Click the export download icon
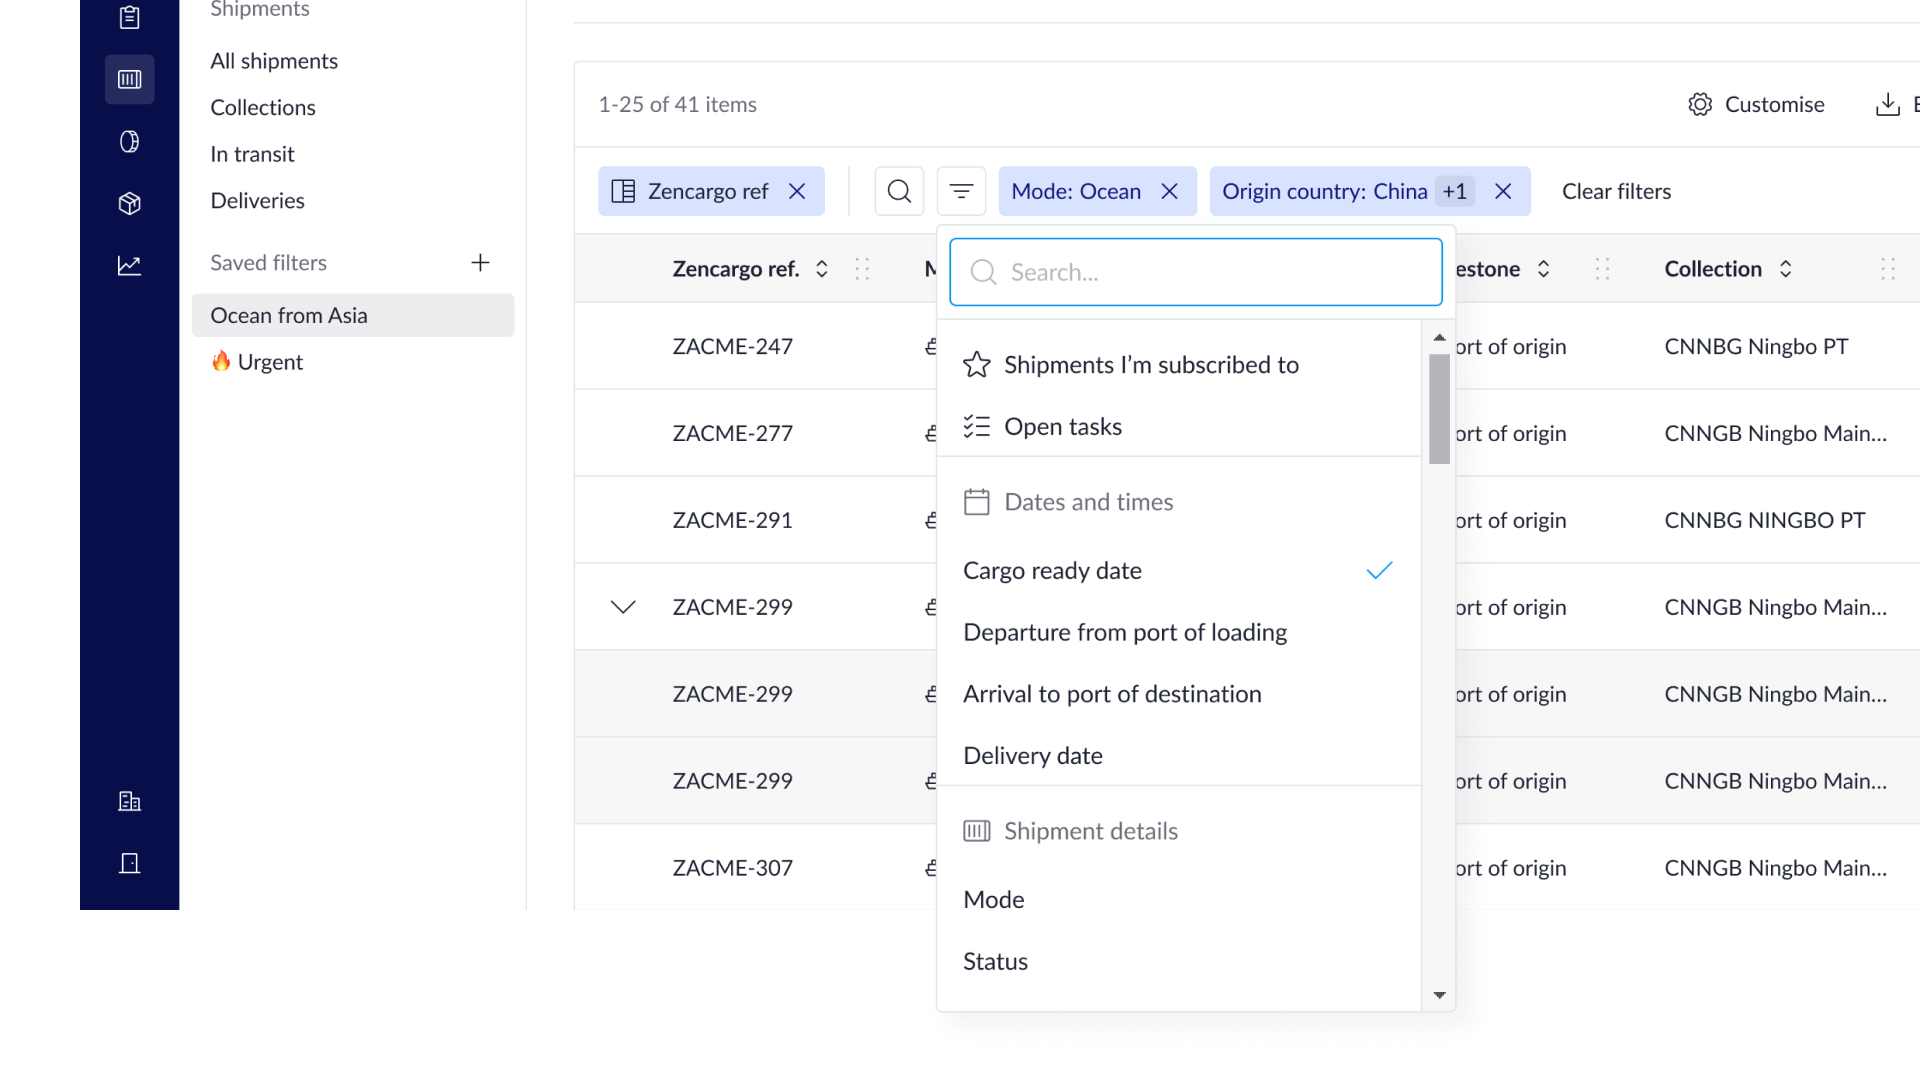 click(x=1887, y=104)
